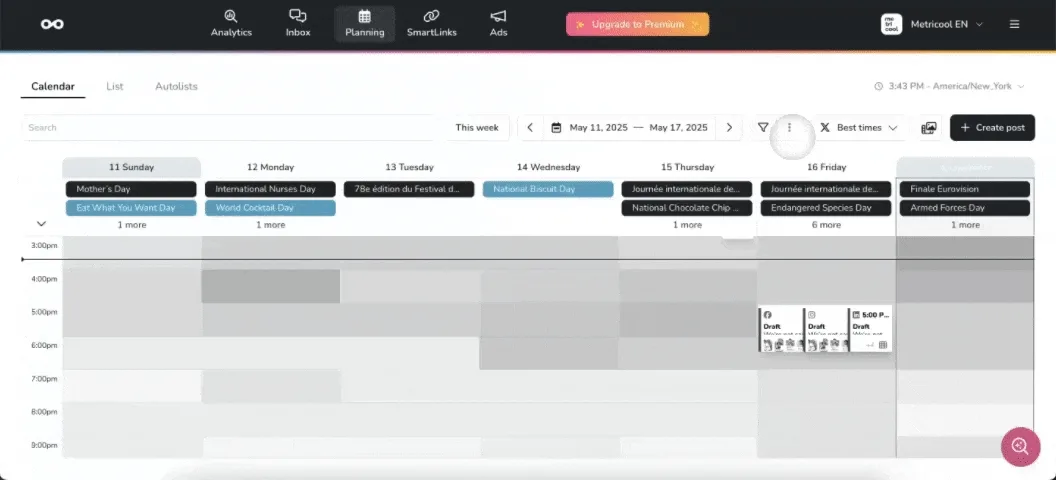The height and width of the screenshot is (480, 1056).
Task: Switch to the List tab
Action: click(115, 87)
